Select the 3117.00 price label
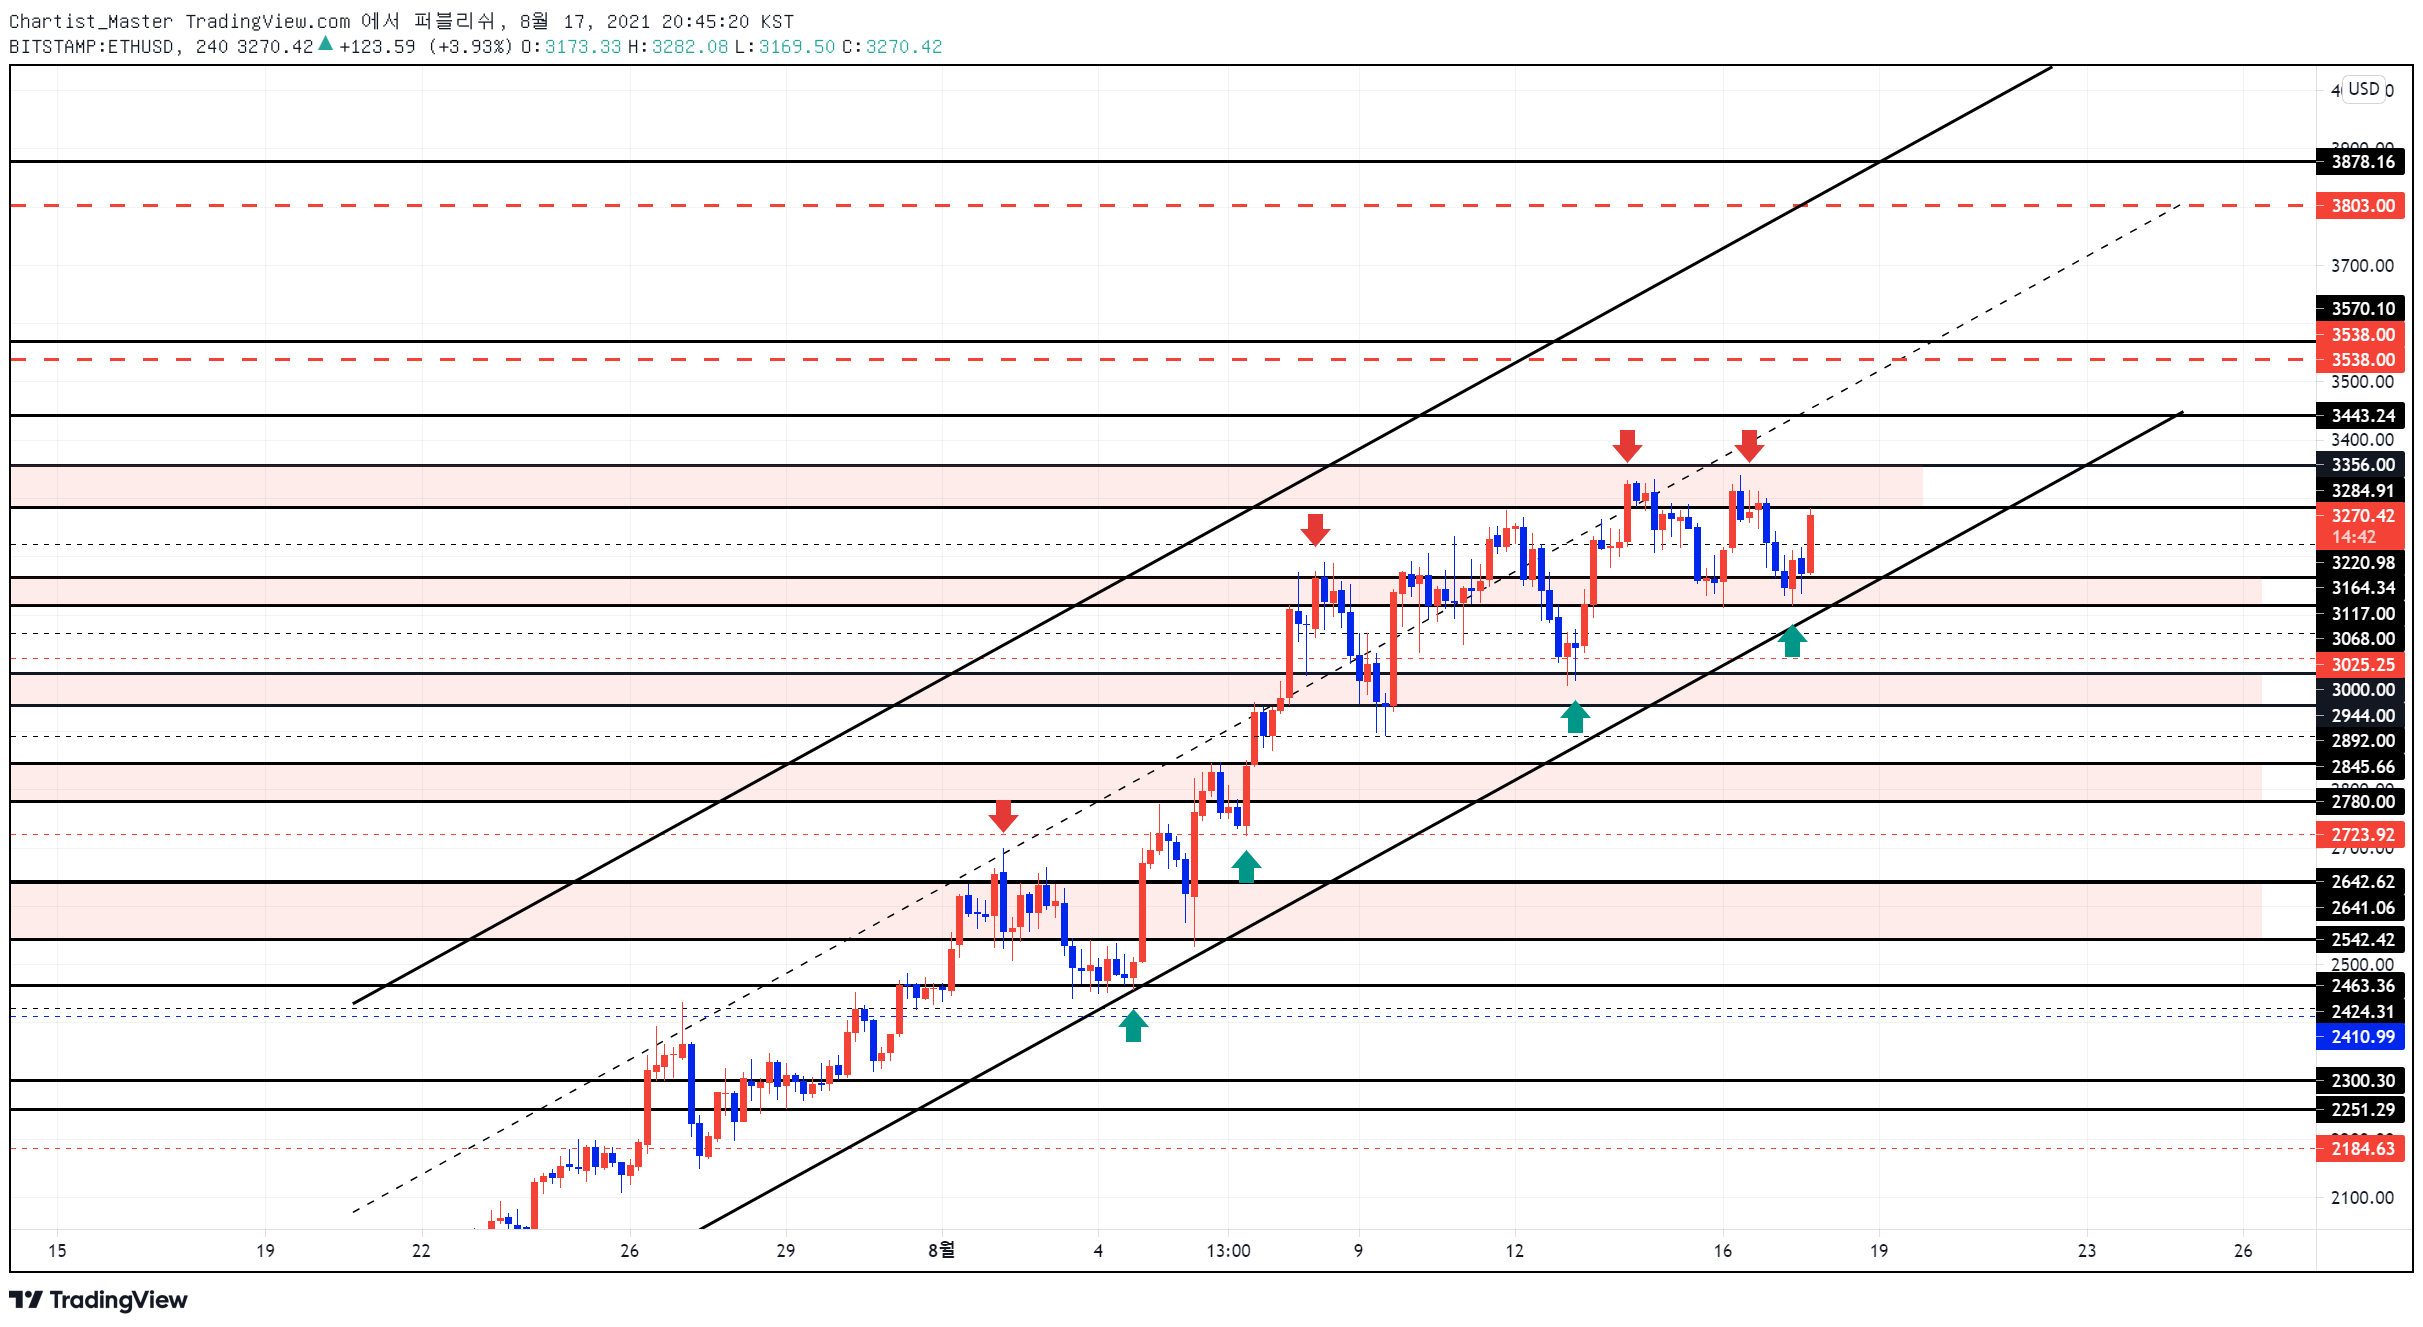Image resolution: width=2423 pixels, height=1327 pixels. [2361, 614]
